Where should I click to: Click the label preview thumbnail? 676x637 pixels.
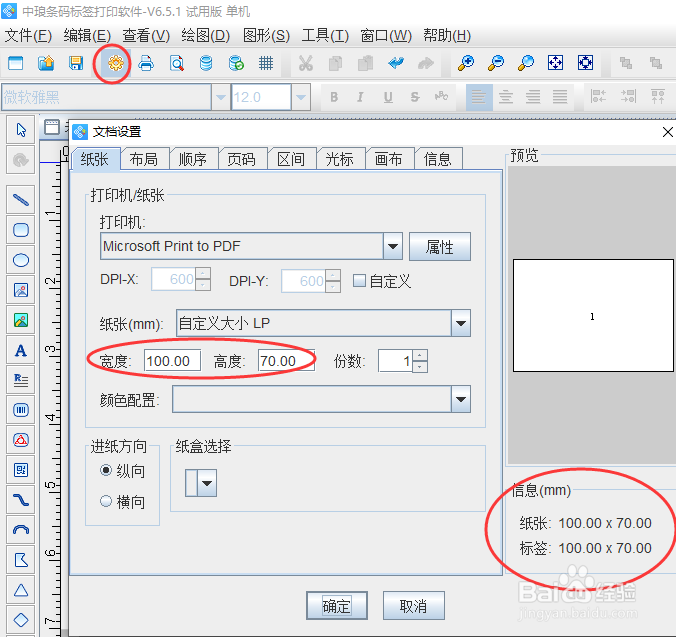(593, 315)
